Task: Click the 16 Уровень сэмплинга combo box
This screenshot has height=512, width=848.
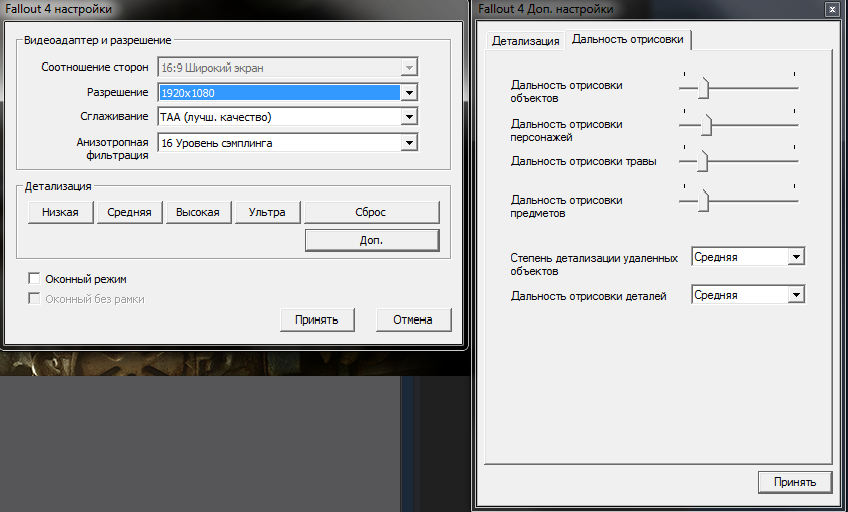Action: [x=287, y=143]
